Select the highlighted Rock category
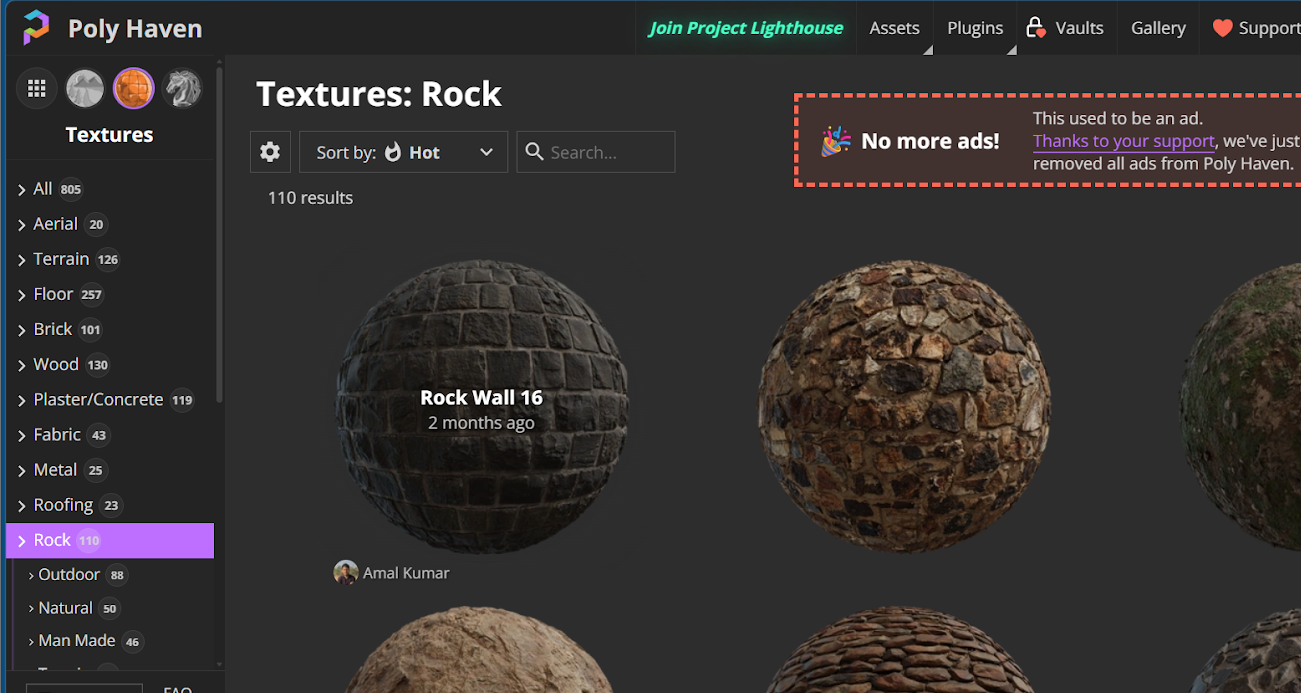The image size is (1301, 693). click(x=110, y=540)
